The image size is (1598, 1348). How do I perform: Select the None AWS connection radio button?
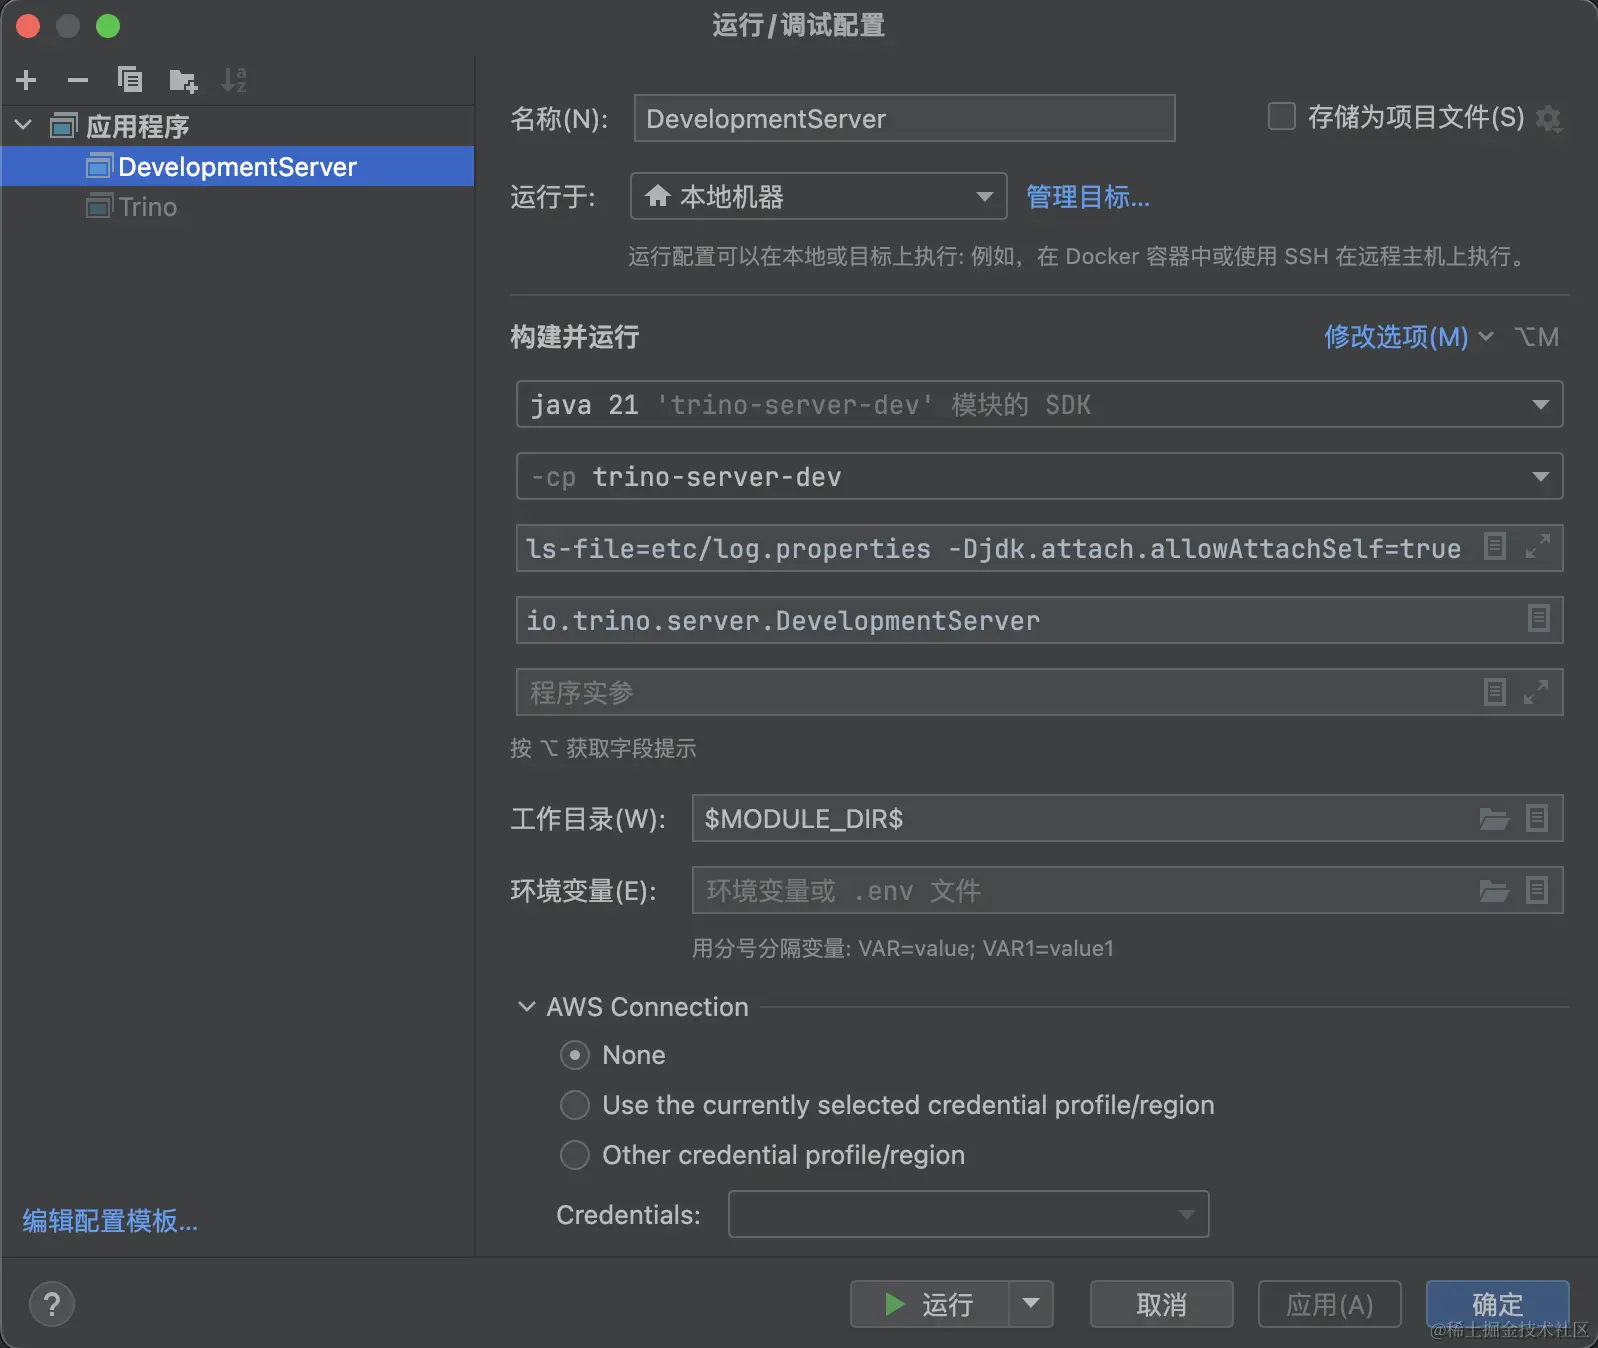[575, 1055]
